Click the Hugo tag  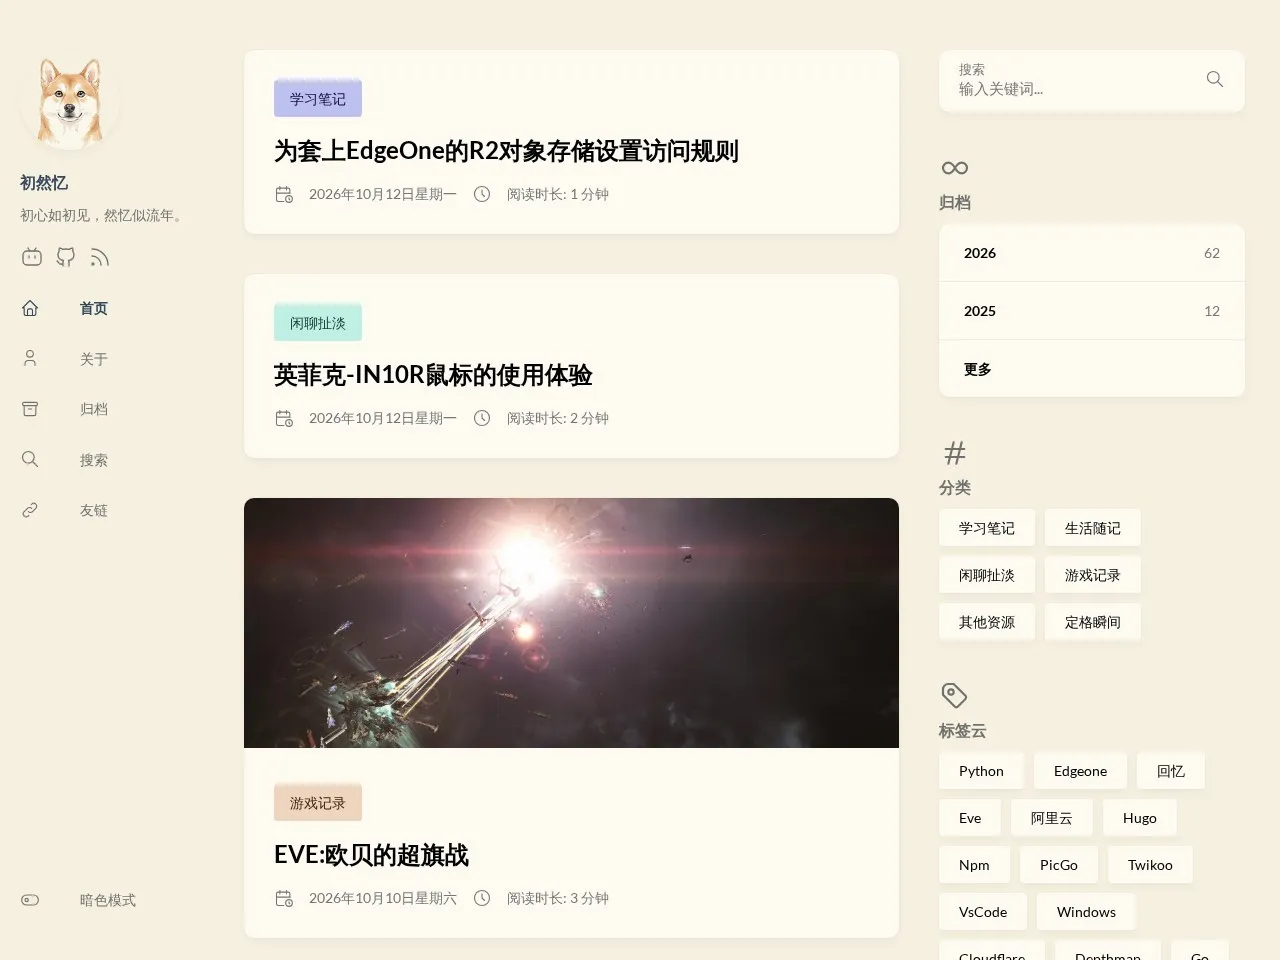1140,818
